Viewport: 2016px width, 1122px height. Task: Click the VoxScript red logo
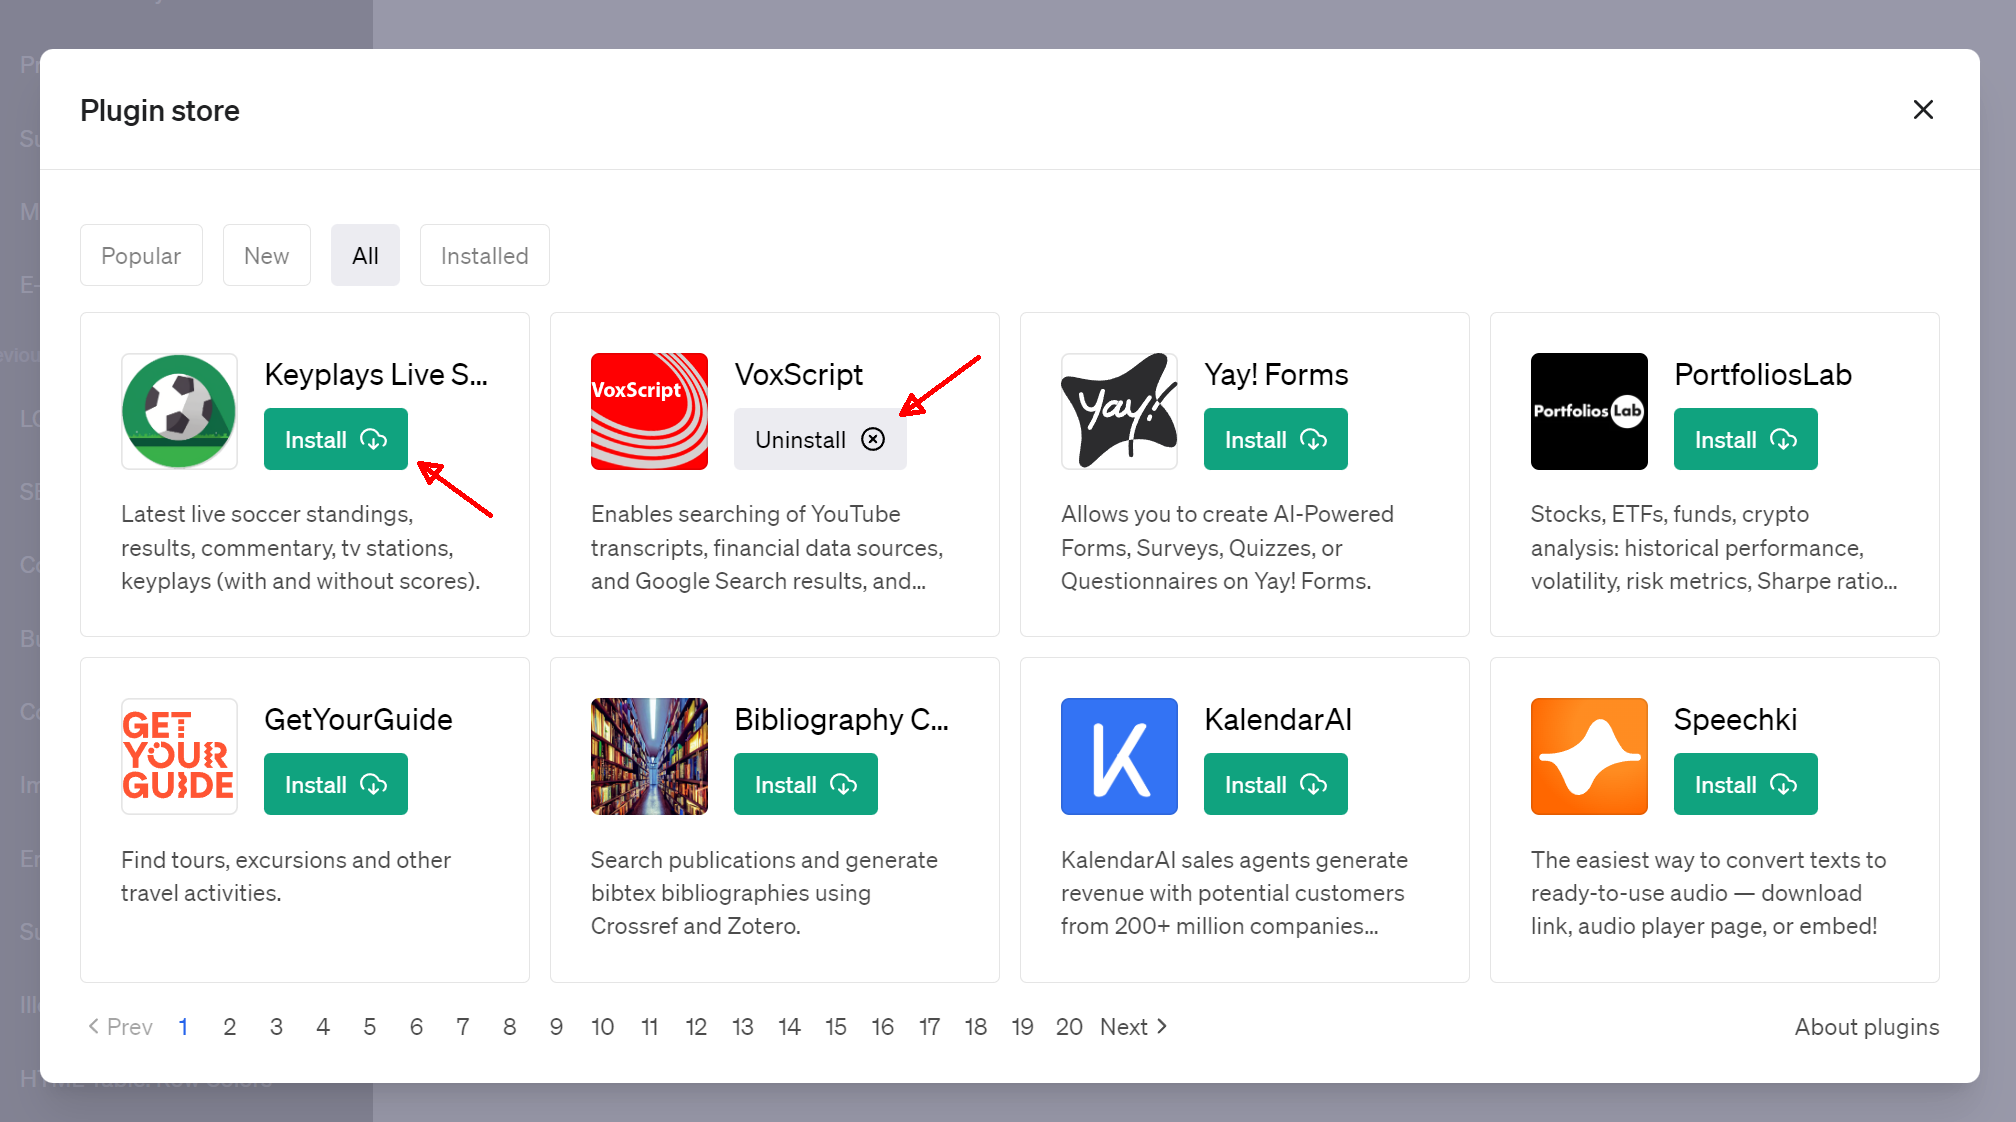(x=649, y=411)
